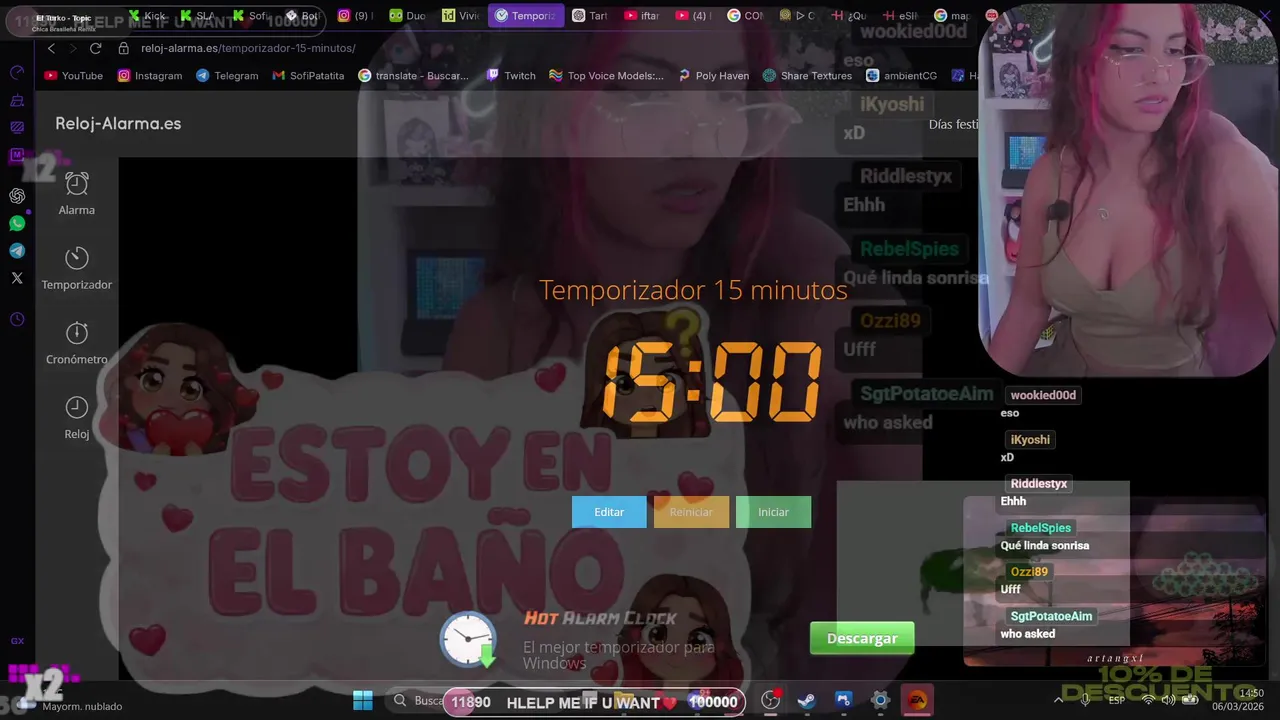
Task: Switch to the map Google tab
Action: (951, 16)
